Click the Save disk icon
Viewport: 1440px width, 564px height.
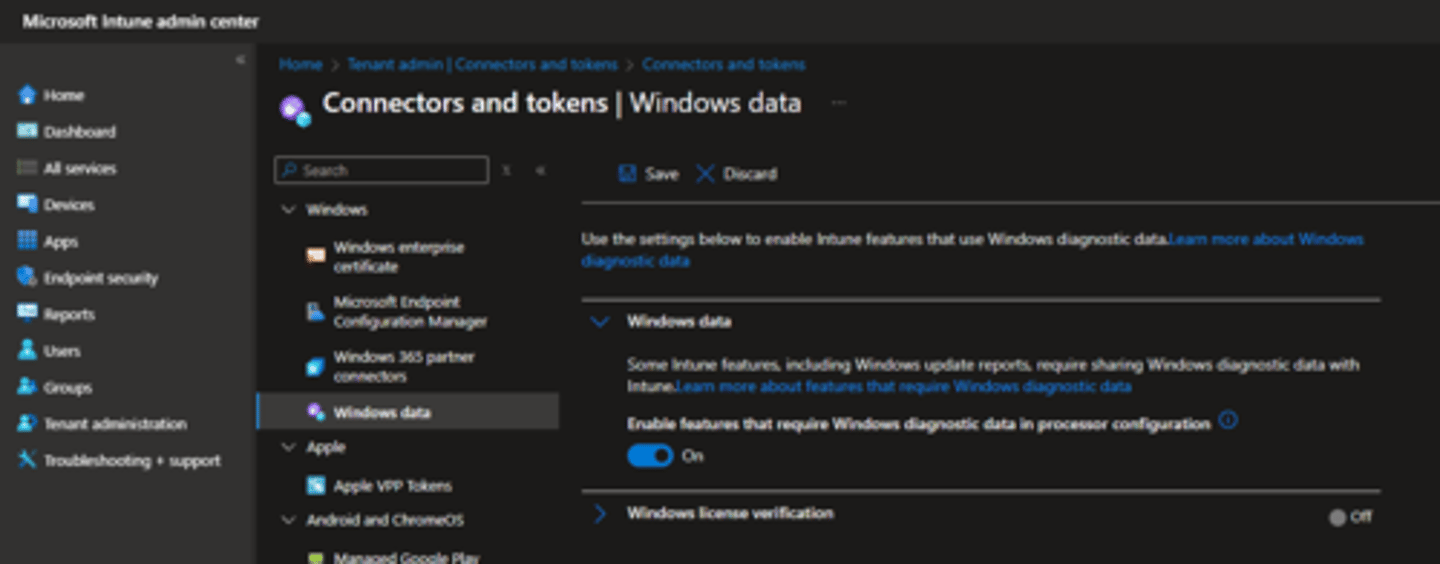[627, 173]
